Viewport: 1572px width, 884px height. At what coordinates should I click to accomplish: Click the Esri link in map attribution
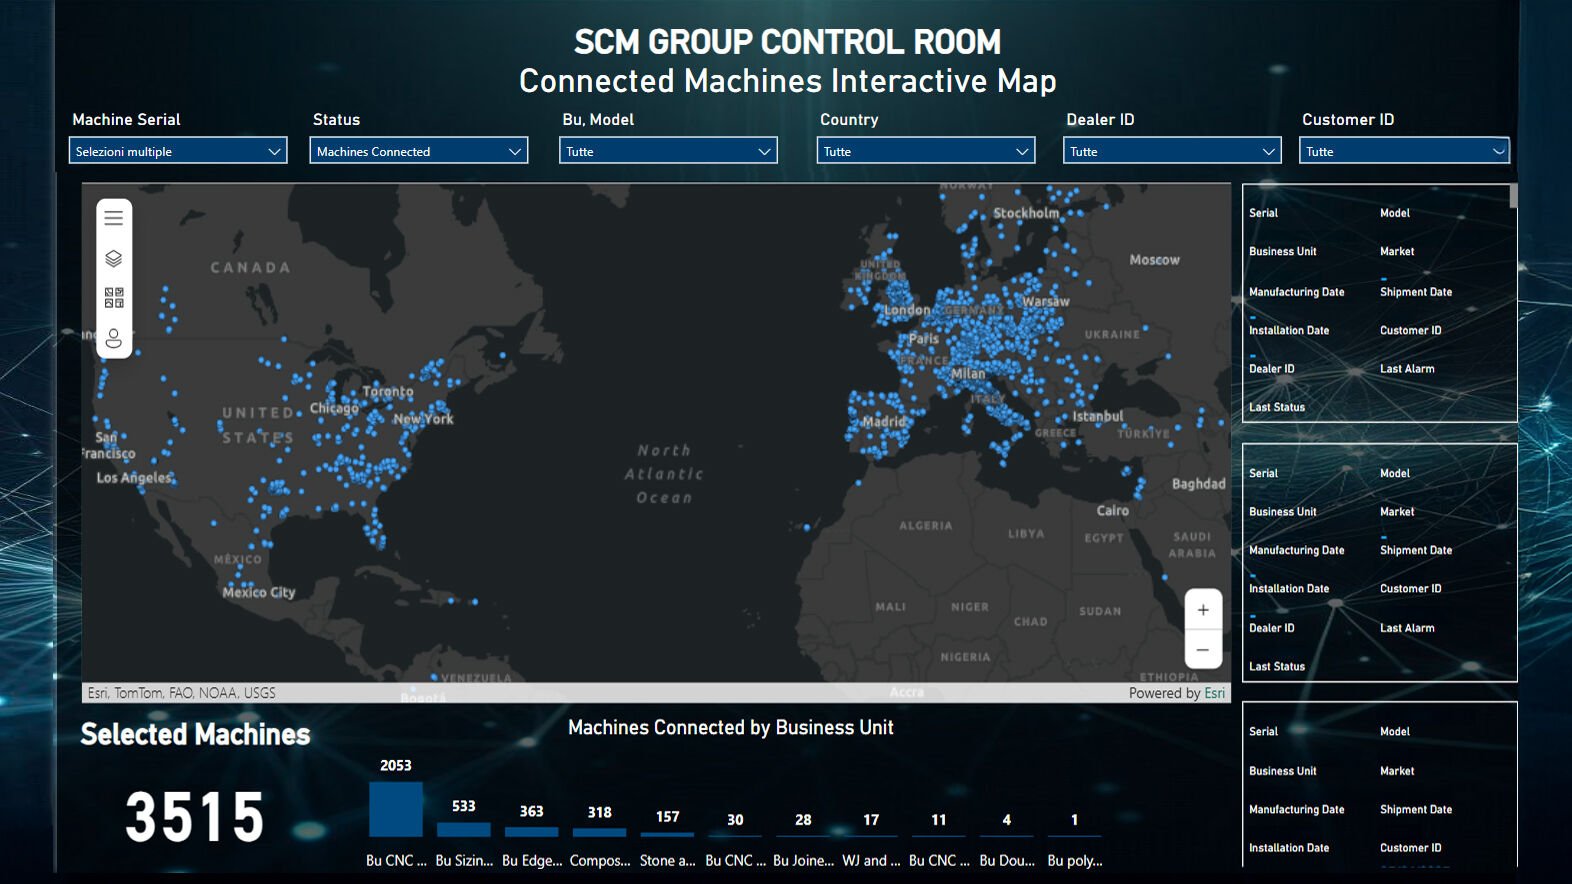point(1214,693)
